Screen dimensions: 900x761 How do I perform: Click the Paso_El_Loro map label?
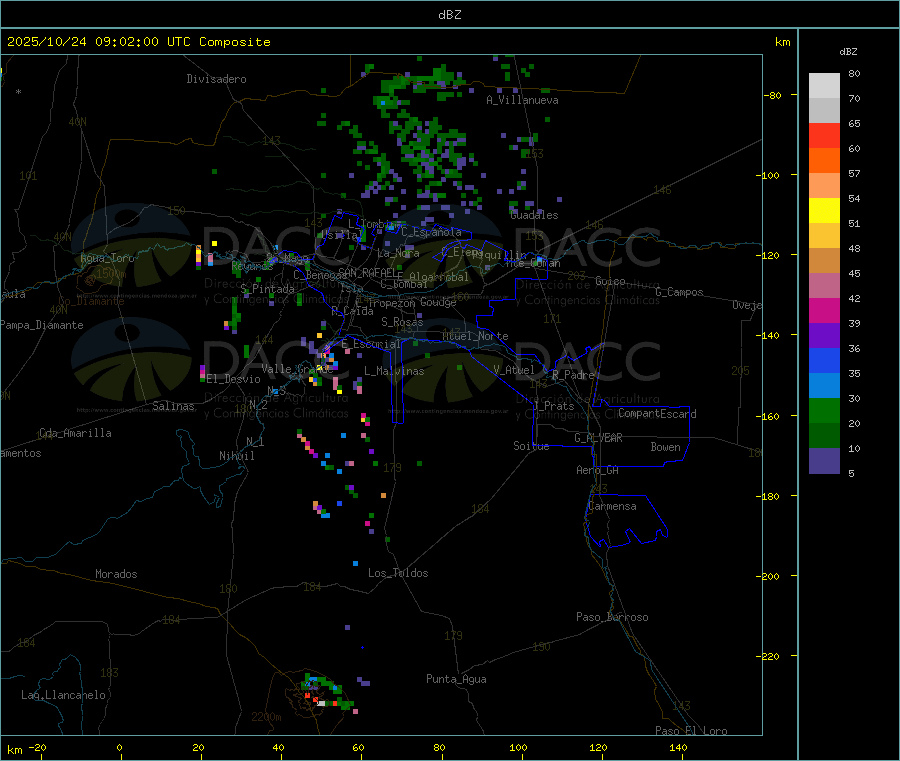691,731
